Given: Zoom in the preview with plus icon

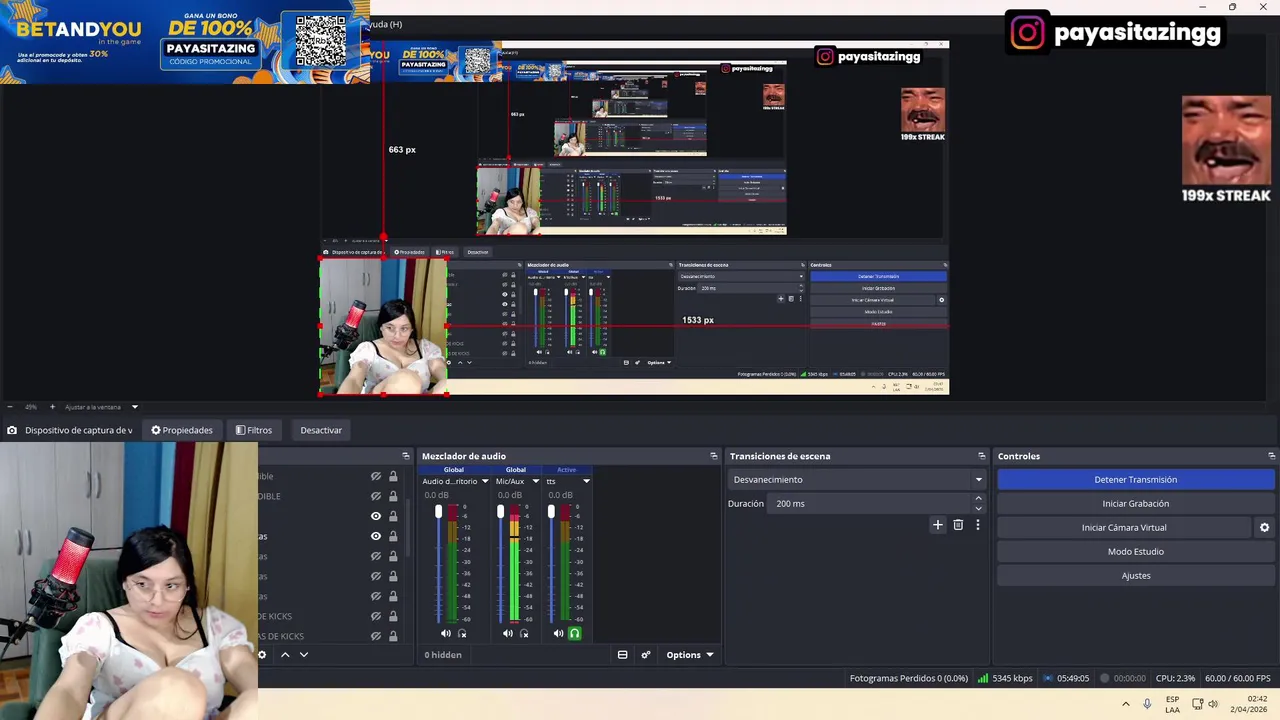Looking at the screenshot, I should pyautogui.click(x=52, y=407).
